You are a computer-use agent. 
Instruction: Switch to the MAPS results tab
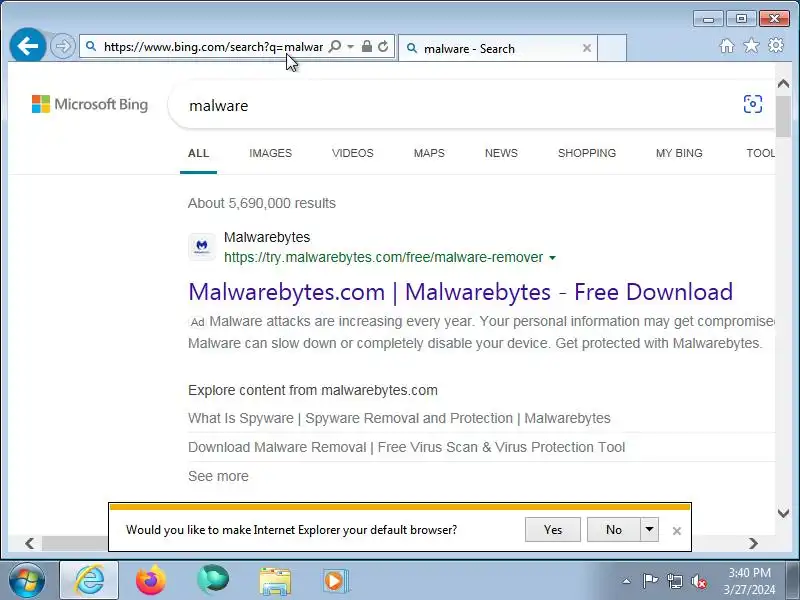point(429,153)
